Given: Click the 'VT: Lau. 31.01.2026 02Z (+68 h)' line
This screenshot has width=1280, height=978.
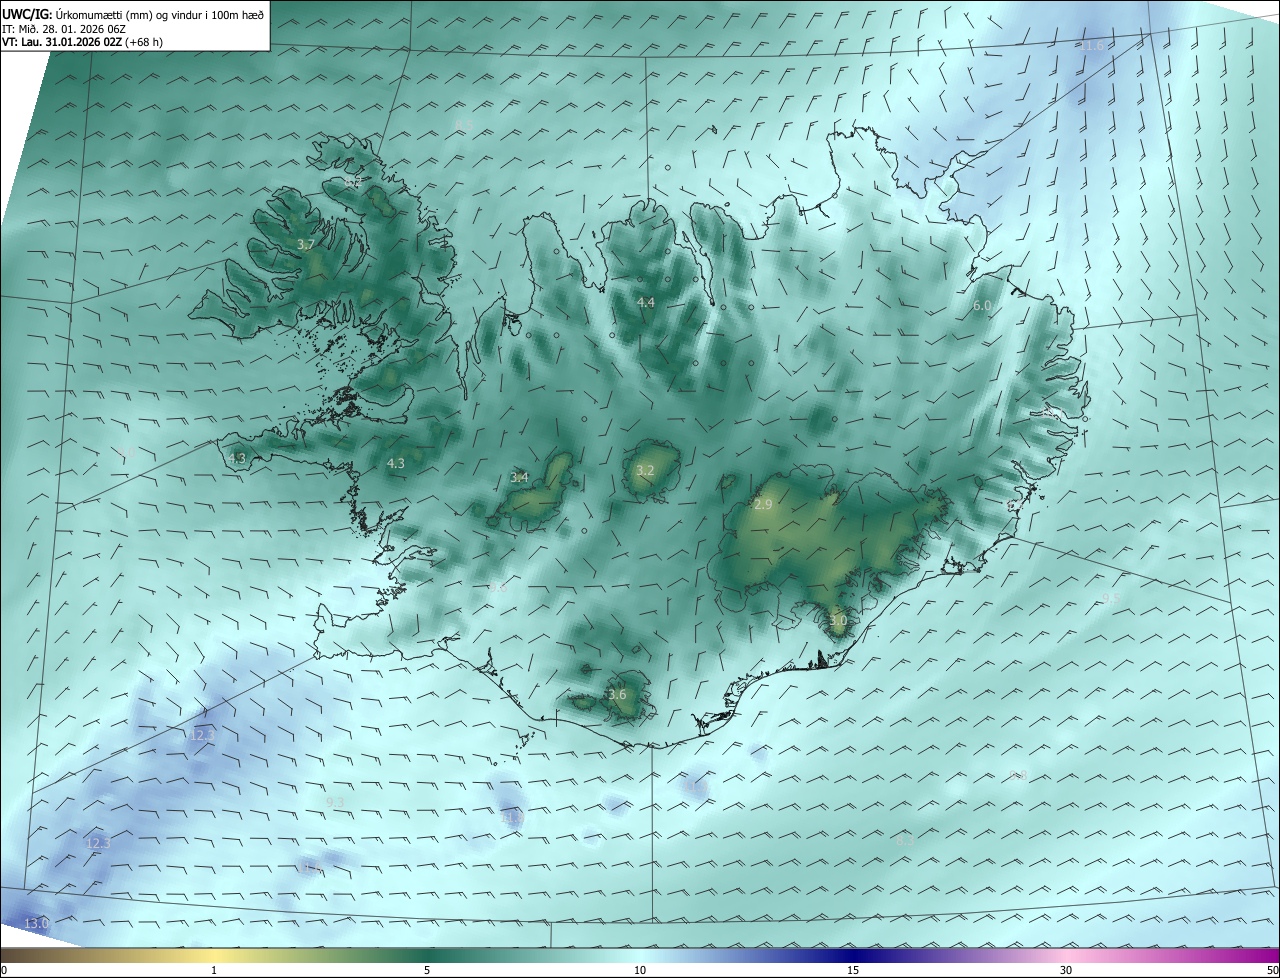Looking at the screenshot, I should point(82,42).
